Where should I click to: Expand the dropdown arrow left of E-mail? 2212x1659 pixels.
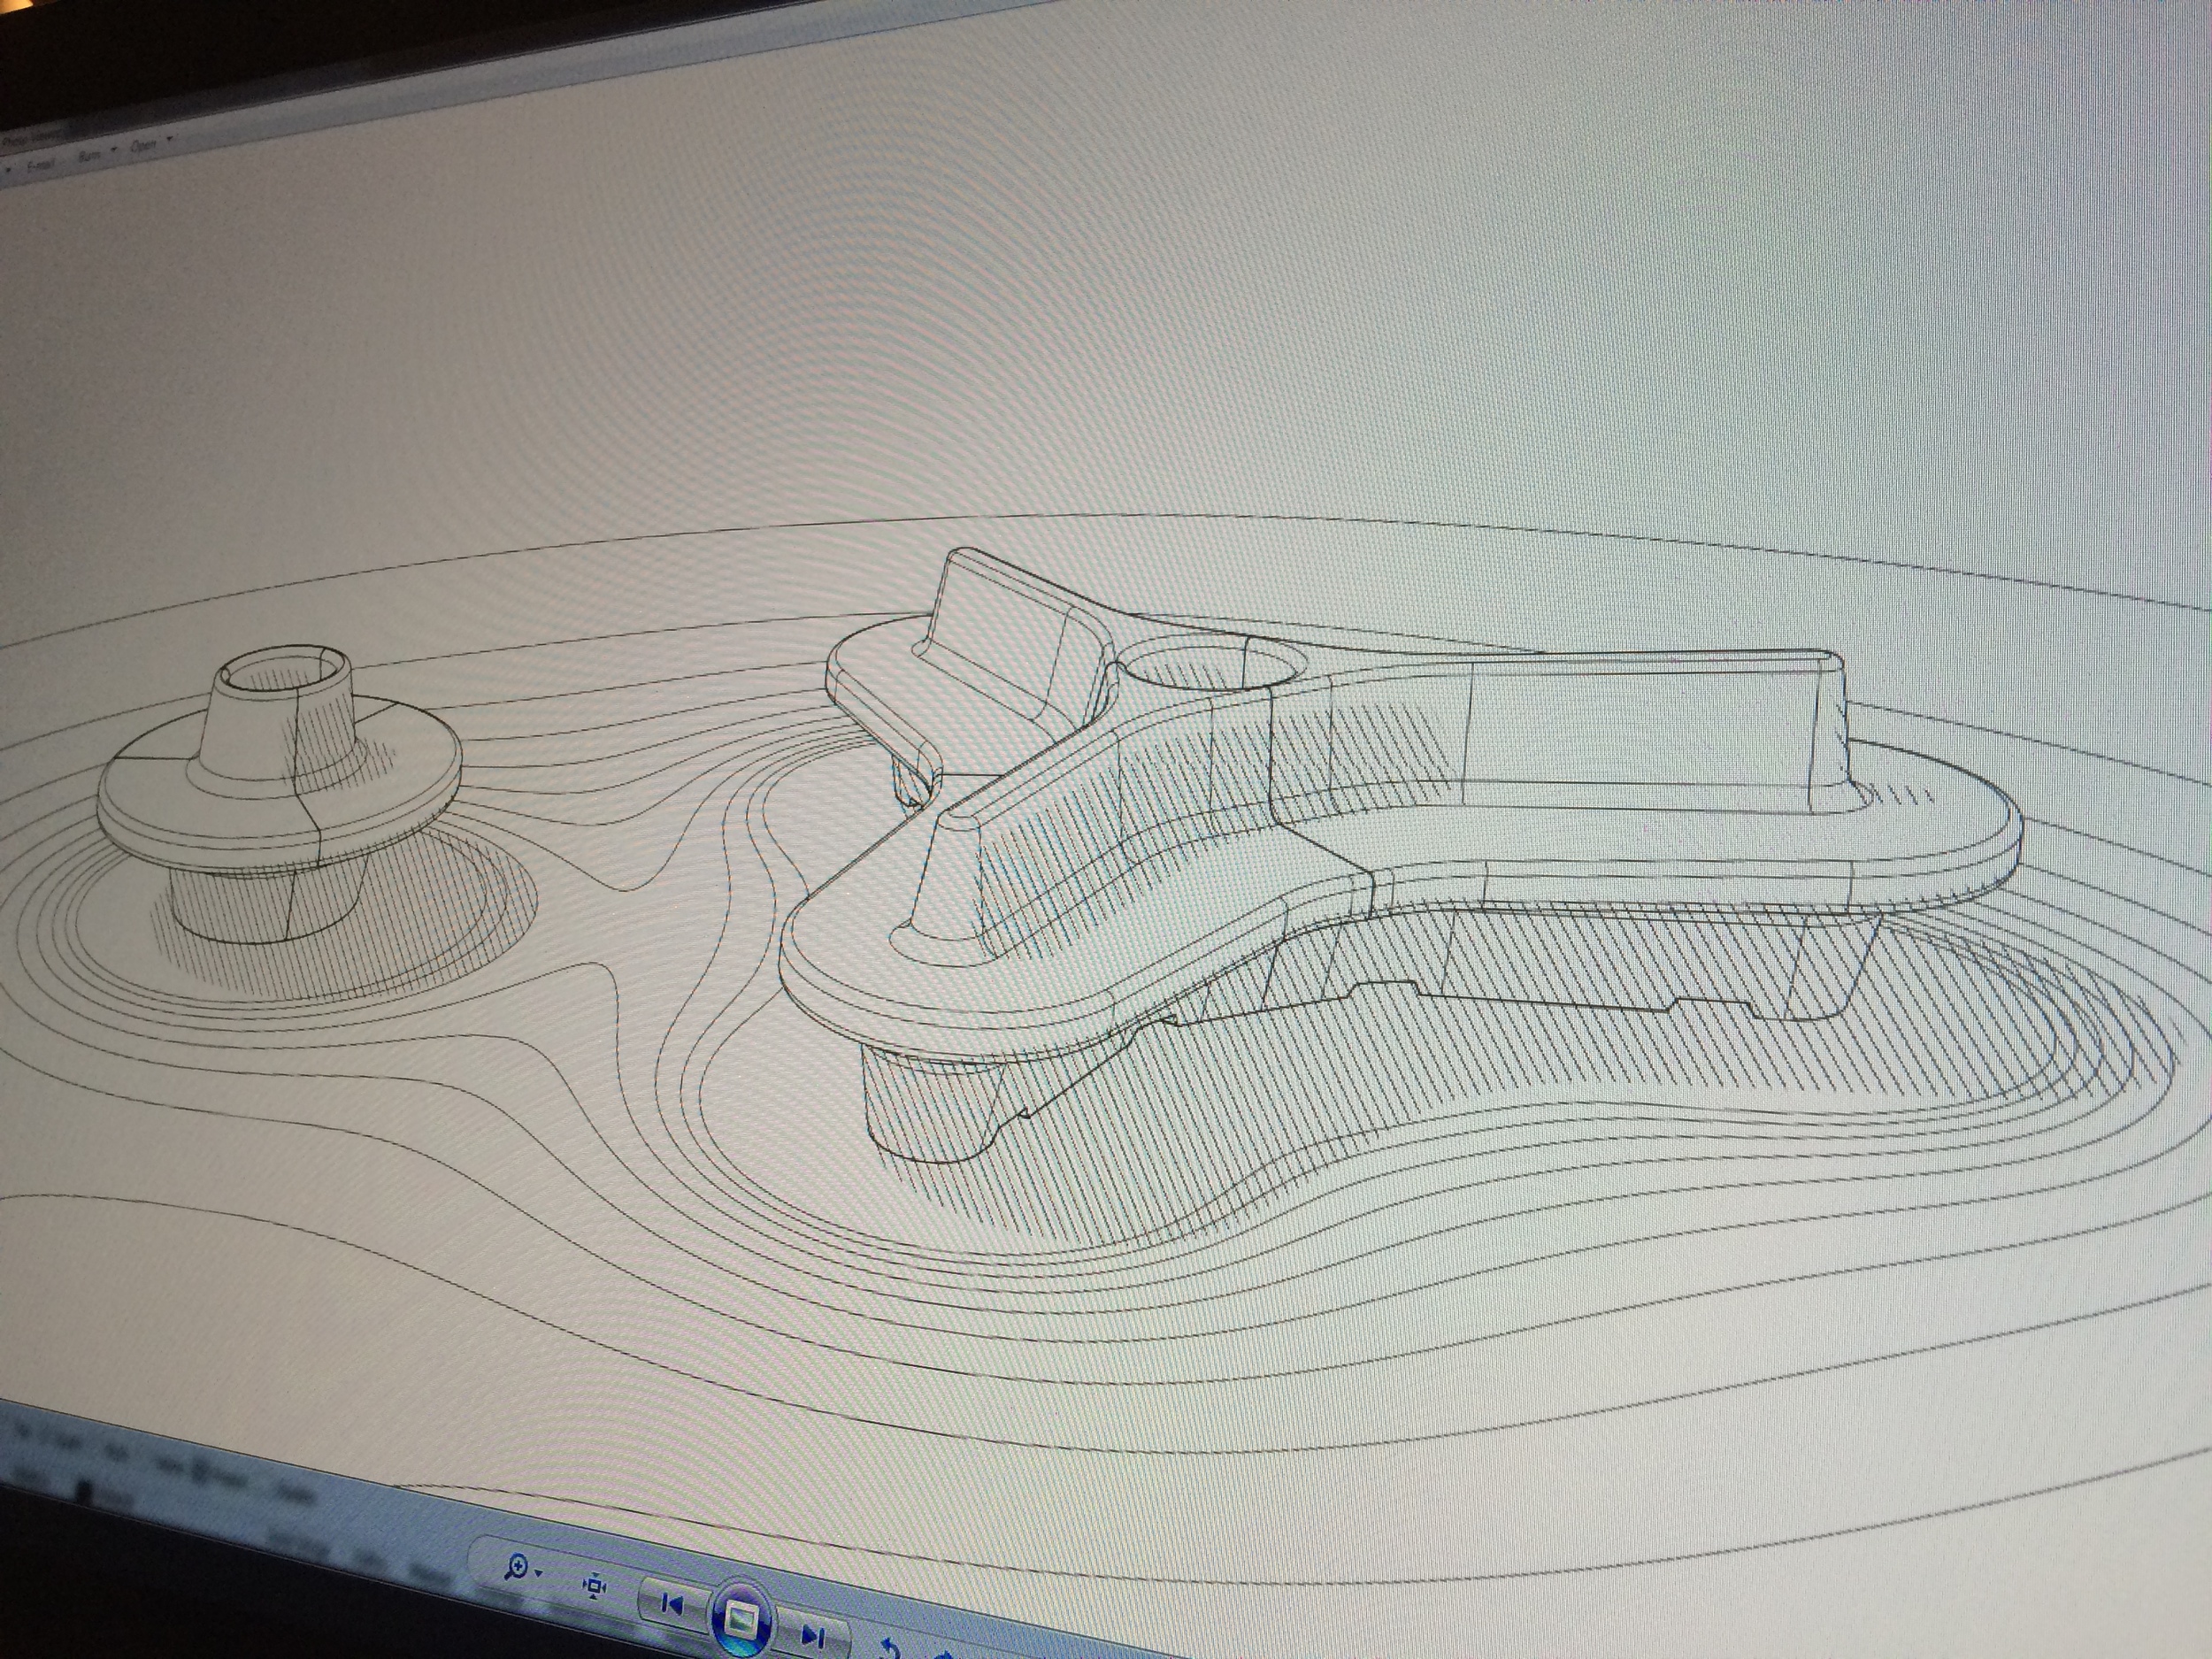click(x=8, y=170)
